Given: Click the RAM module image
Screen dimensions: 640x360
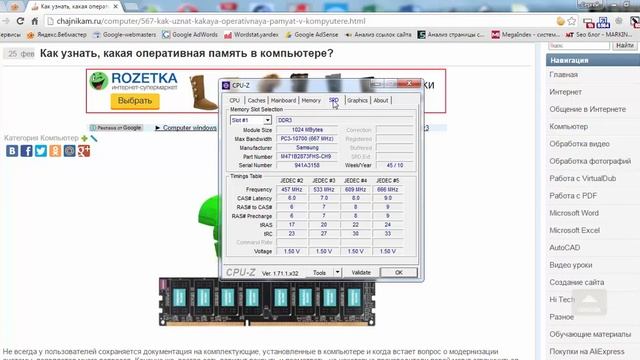Looking at the screenshot, I should click(267, 302).
